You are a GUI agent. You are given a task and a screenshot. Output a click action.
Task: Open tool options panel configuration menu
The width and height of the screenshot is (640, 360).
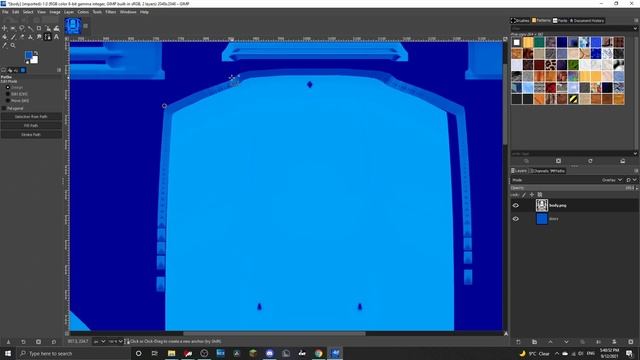tap(59, 70)
